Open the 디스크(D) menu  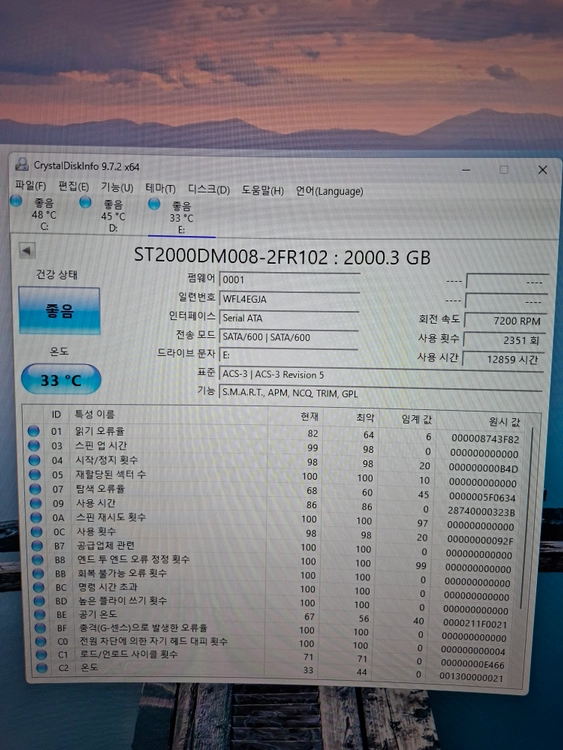pyautogui.click(x=209, y=189)
